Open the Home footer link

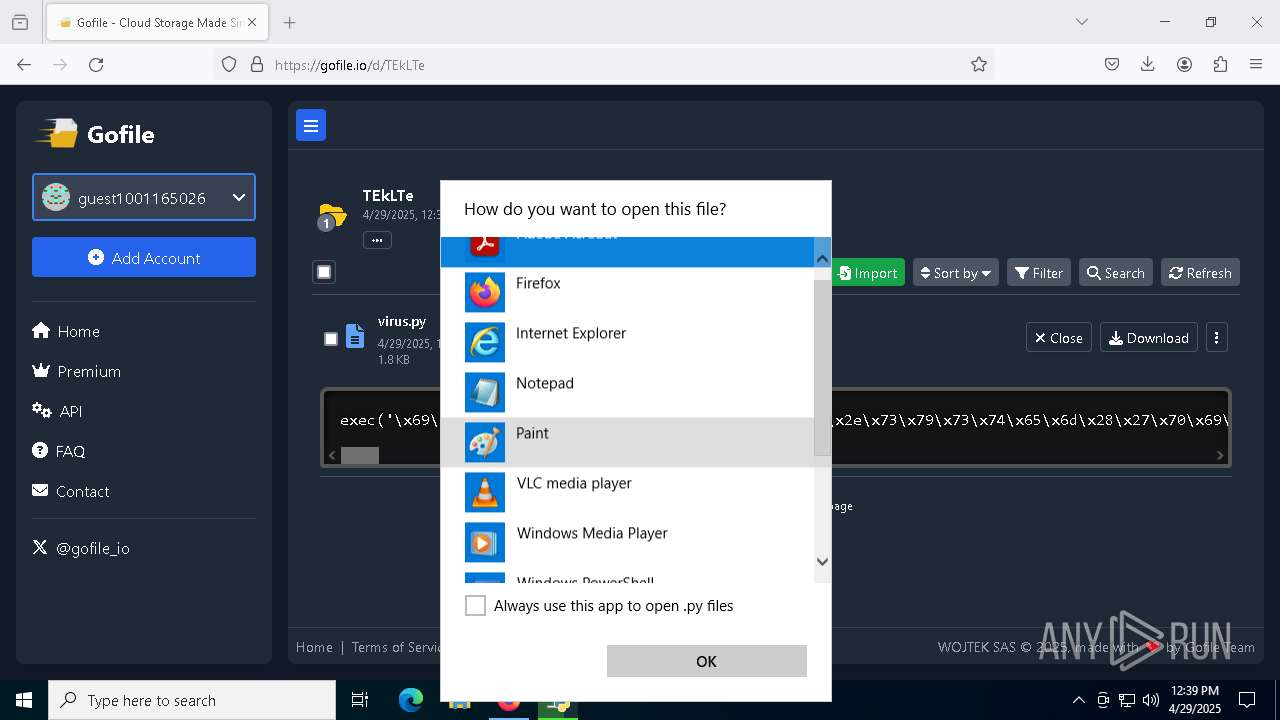pos(314,647)
